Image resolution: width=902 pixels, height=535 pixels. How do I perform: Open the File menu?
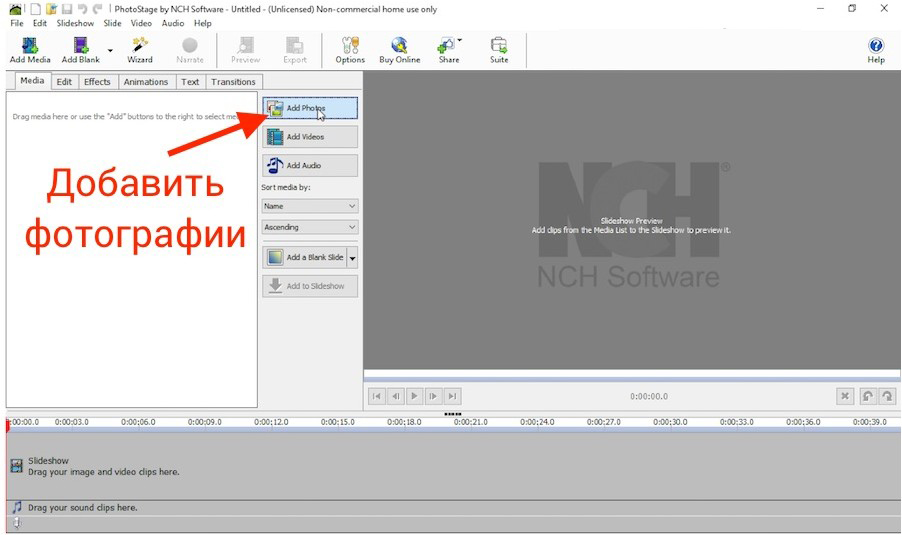(17, 23)
